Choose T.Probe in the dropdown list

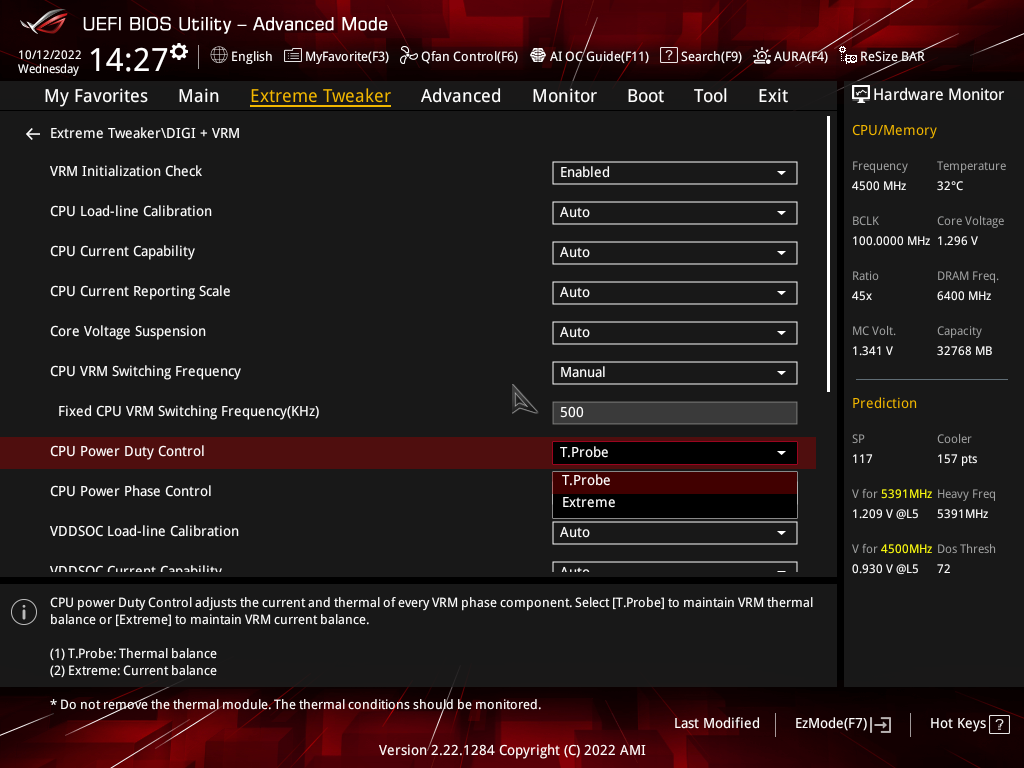coord(675,481)
